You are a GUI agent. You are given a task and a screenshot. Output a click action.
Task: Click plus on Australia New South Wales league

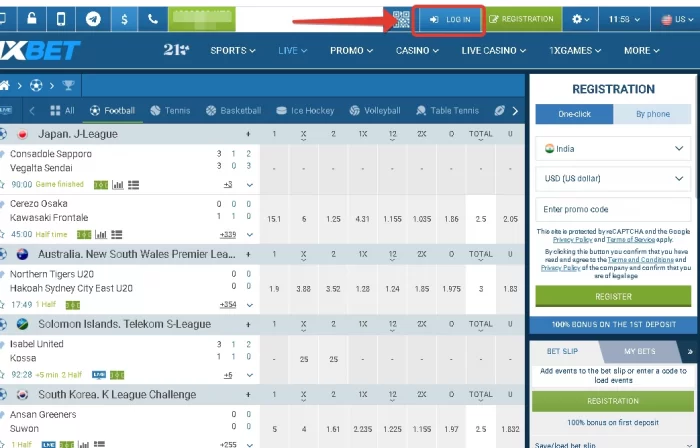coord(248,254)
